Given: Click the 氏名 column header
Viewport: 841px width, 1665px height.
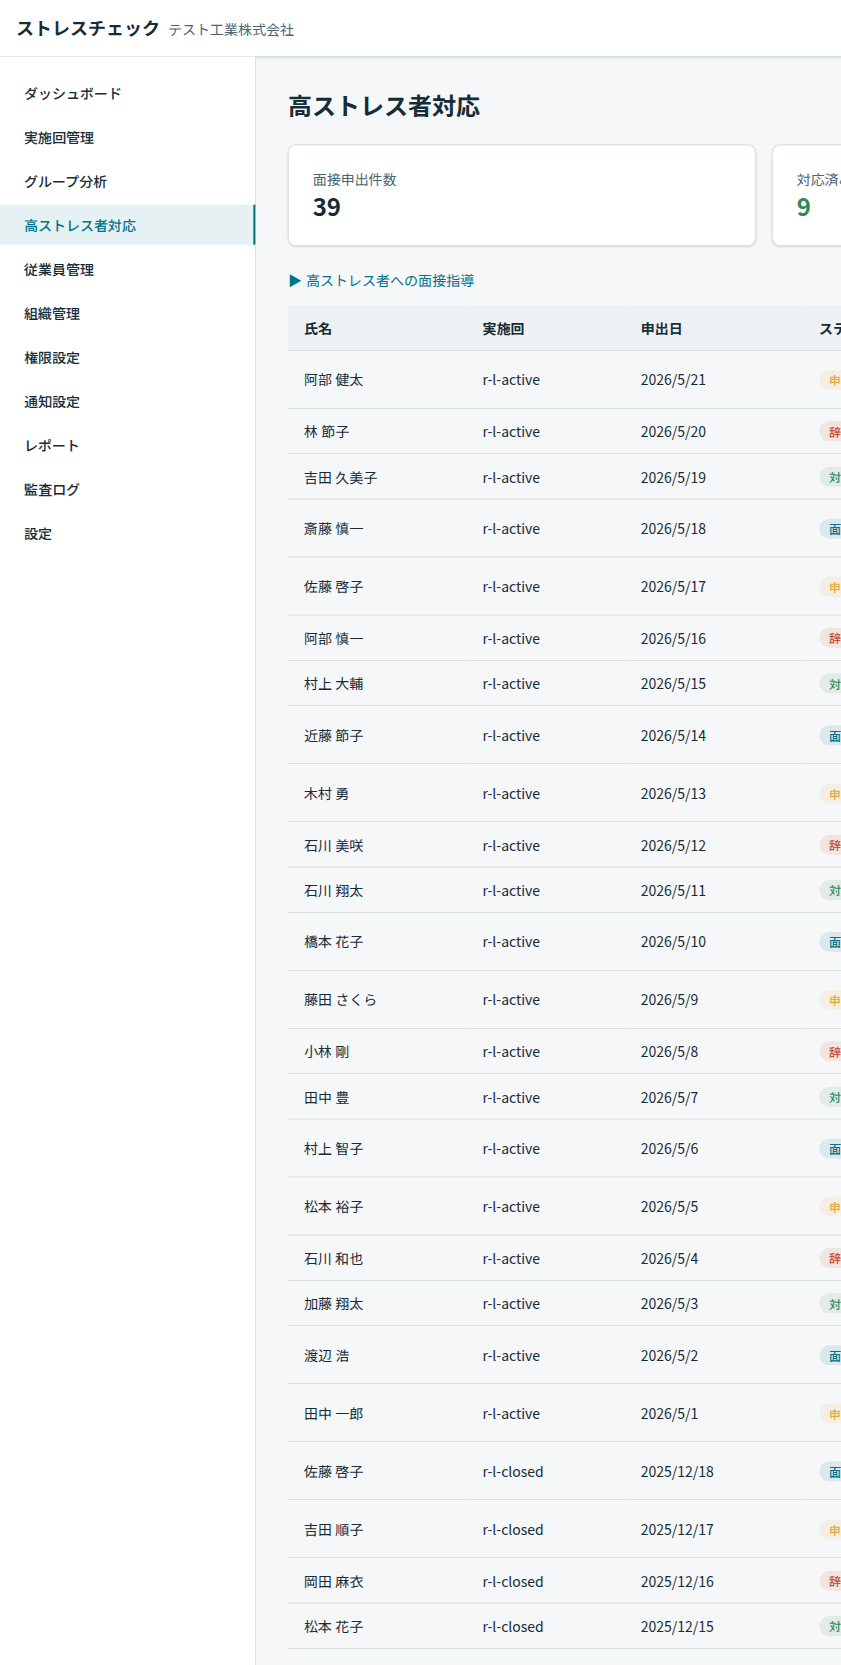Looking at the screenshot, I should click(318, 329).
